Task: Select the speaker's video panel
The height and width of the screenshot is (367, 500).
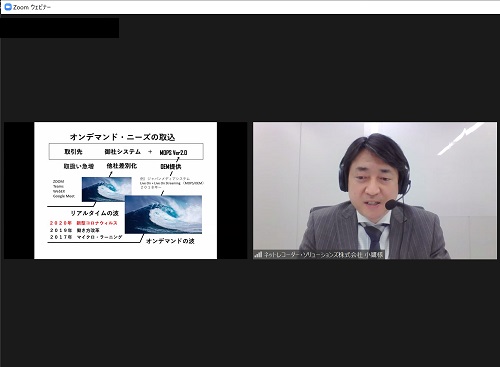Action: point(375,190)
